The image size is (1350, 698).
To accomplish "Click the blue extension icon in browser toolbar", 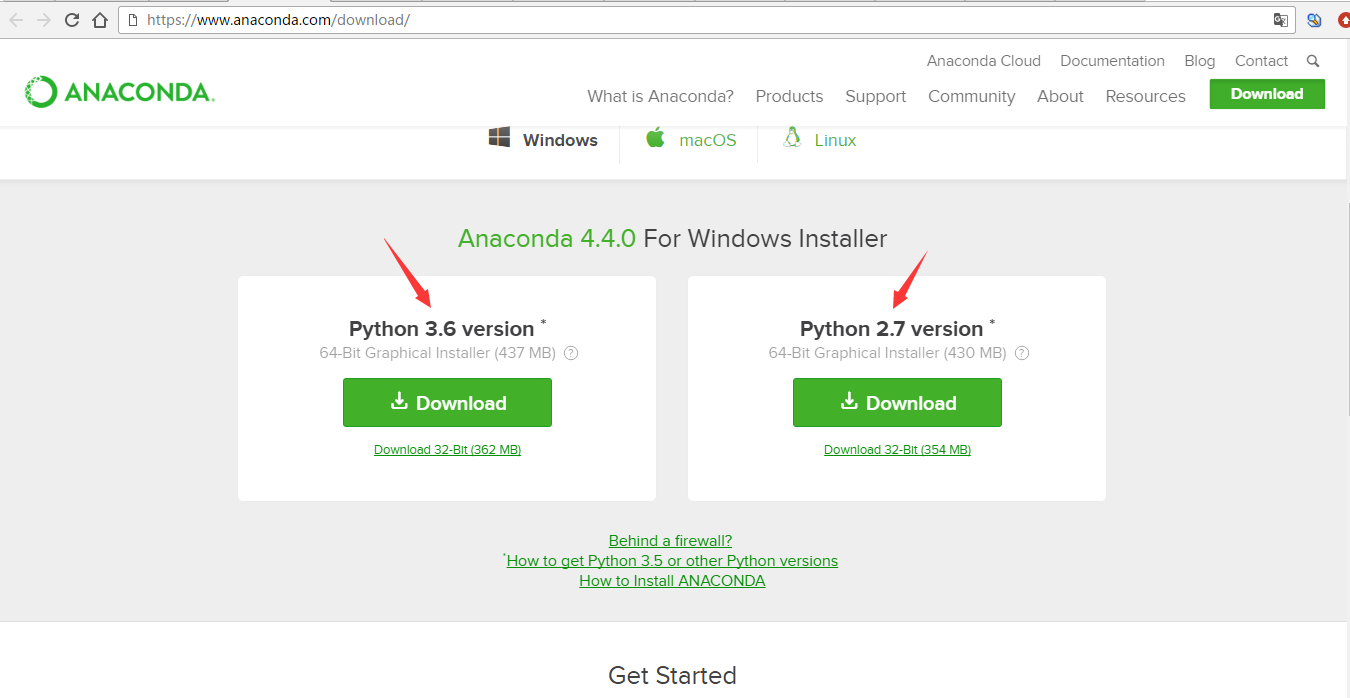I will click(x=1313, y=19).
